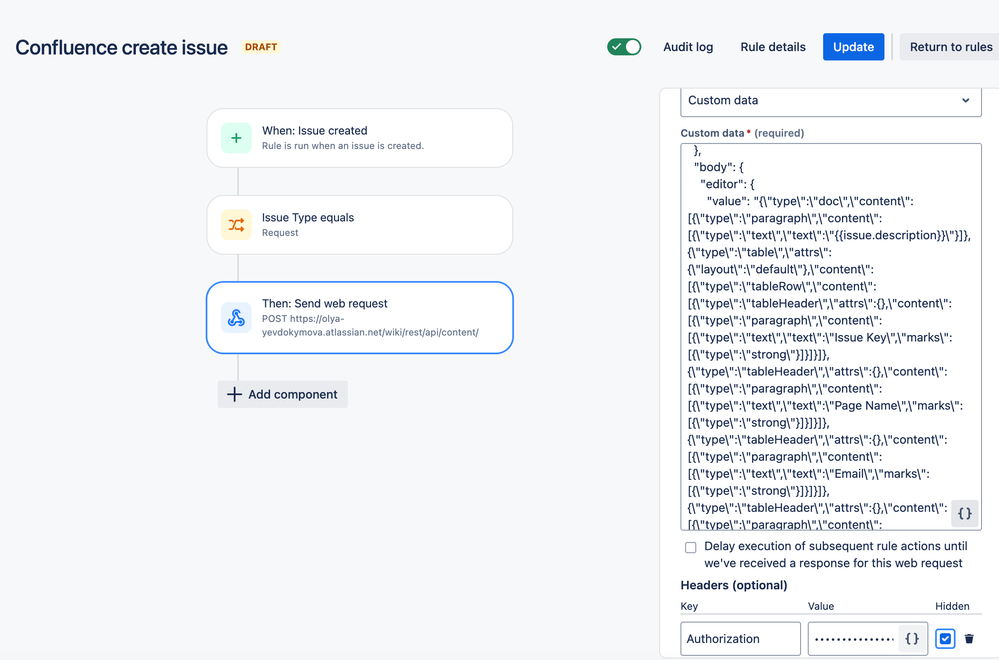
Task: Click the Custom data (required) label
Action: [x=742, y=133]
